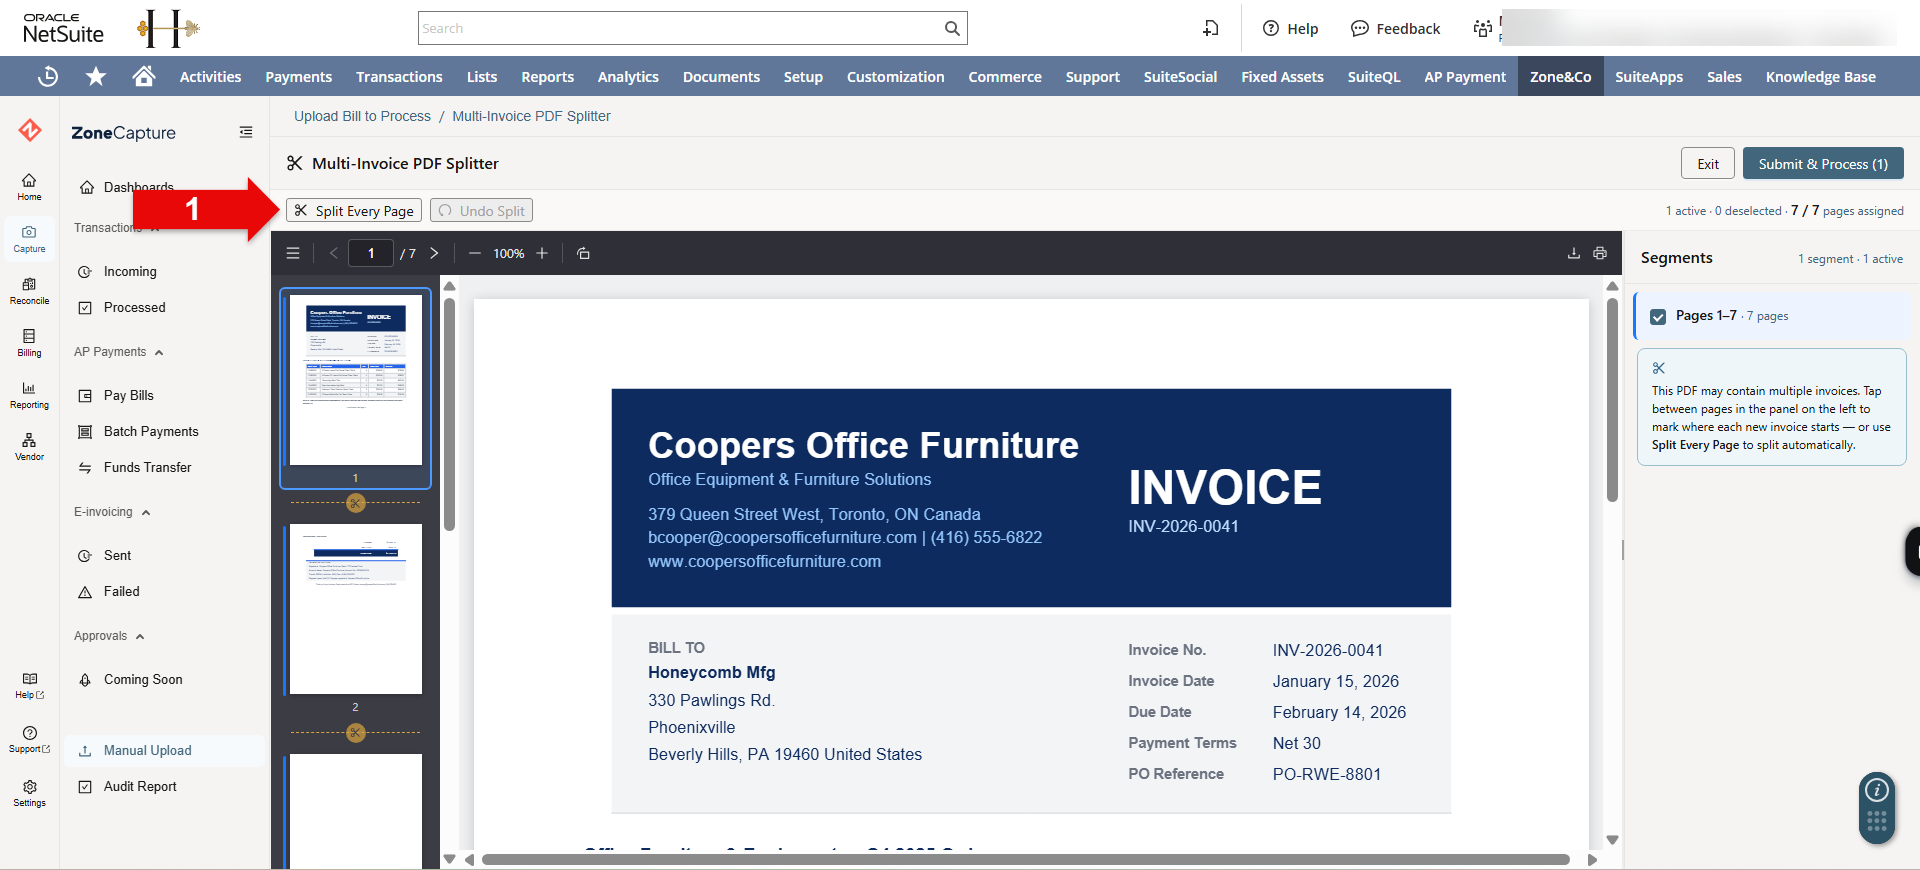This screenshot has height=870, width=1920.
Task: Open the Capture rail icon
Action: pos(29,239)
